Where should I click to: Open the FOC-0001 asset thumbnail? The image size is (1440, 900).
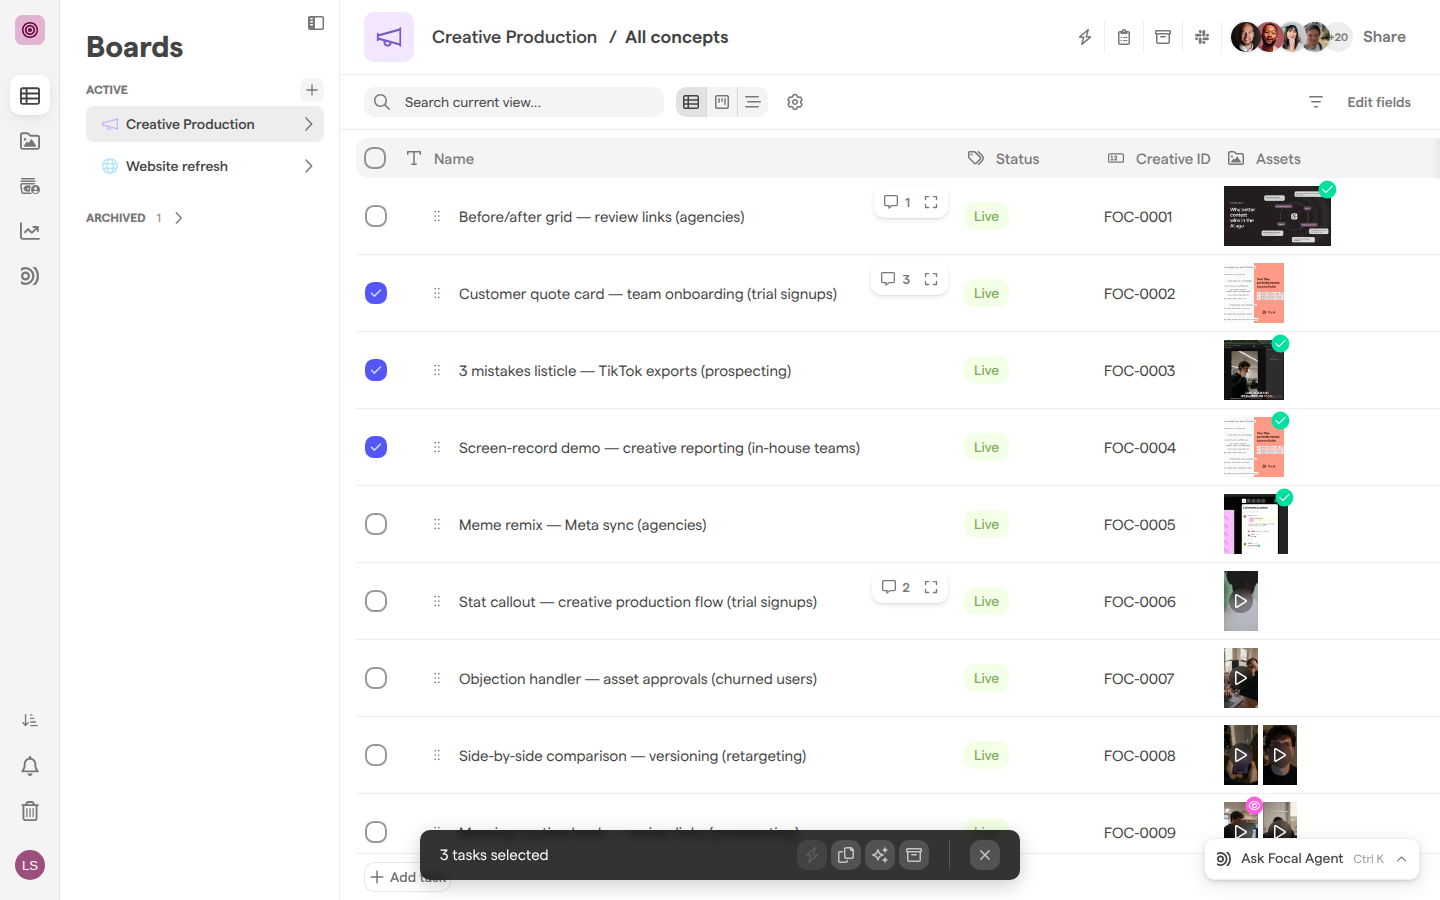click(1277, 216)
